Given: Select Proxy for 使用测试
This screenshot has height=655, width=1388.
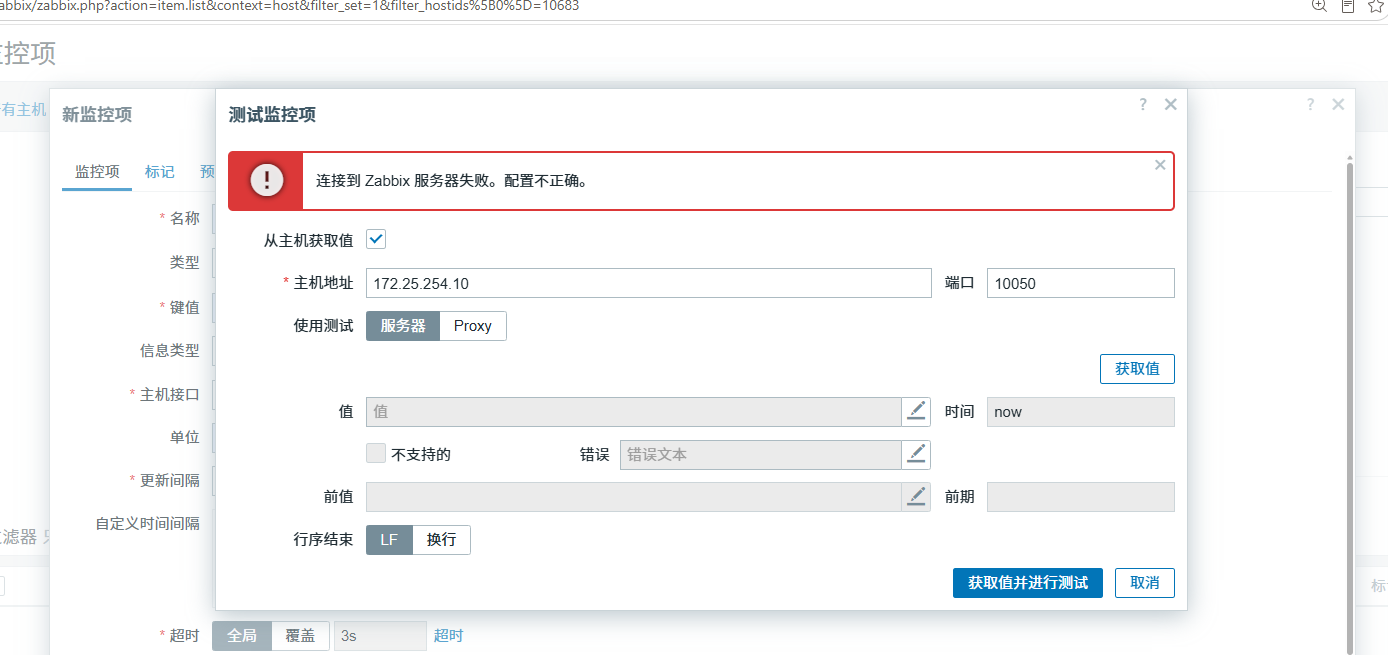Looking at the screenshot, I should tap(473, 326).
